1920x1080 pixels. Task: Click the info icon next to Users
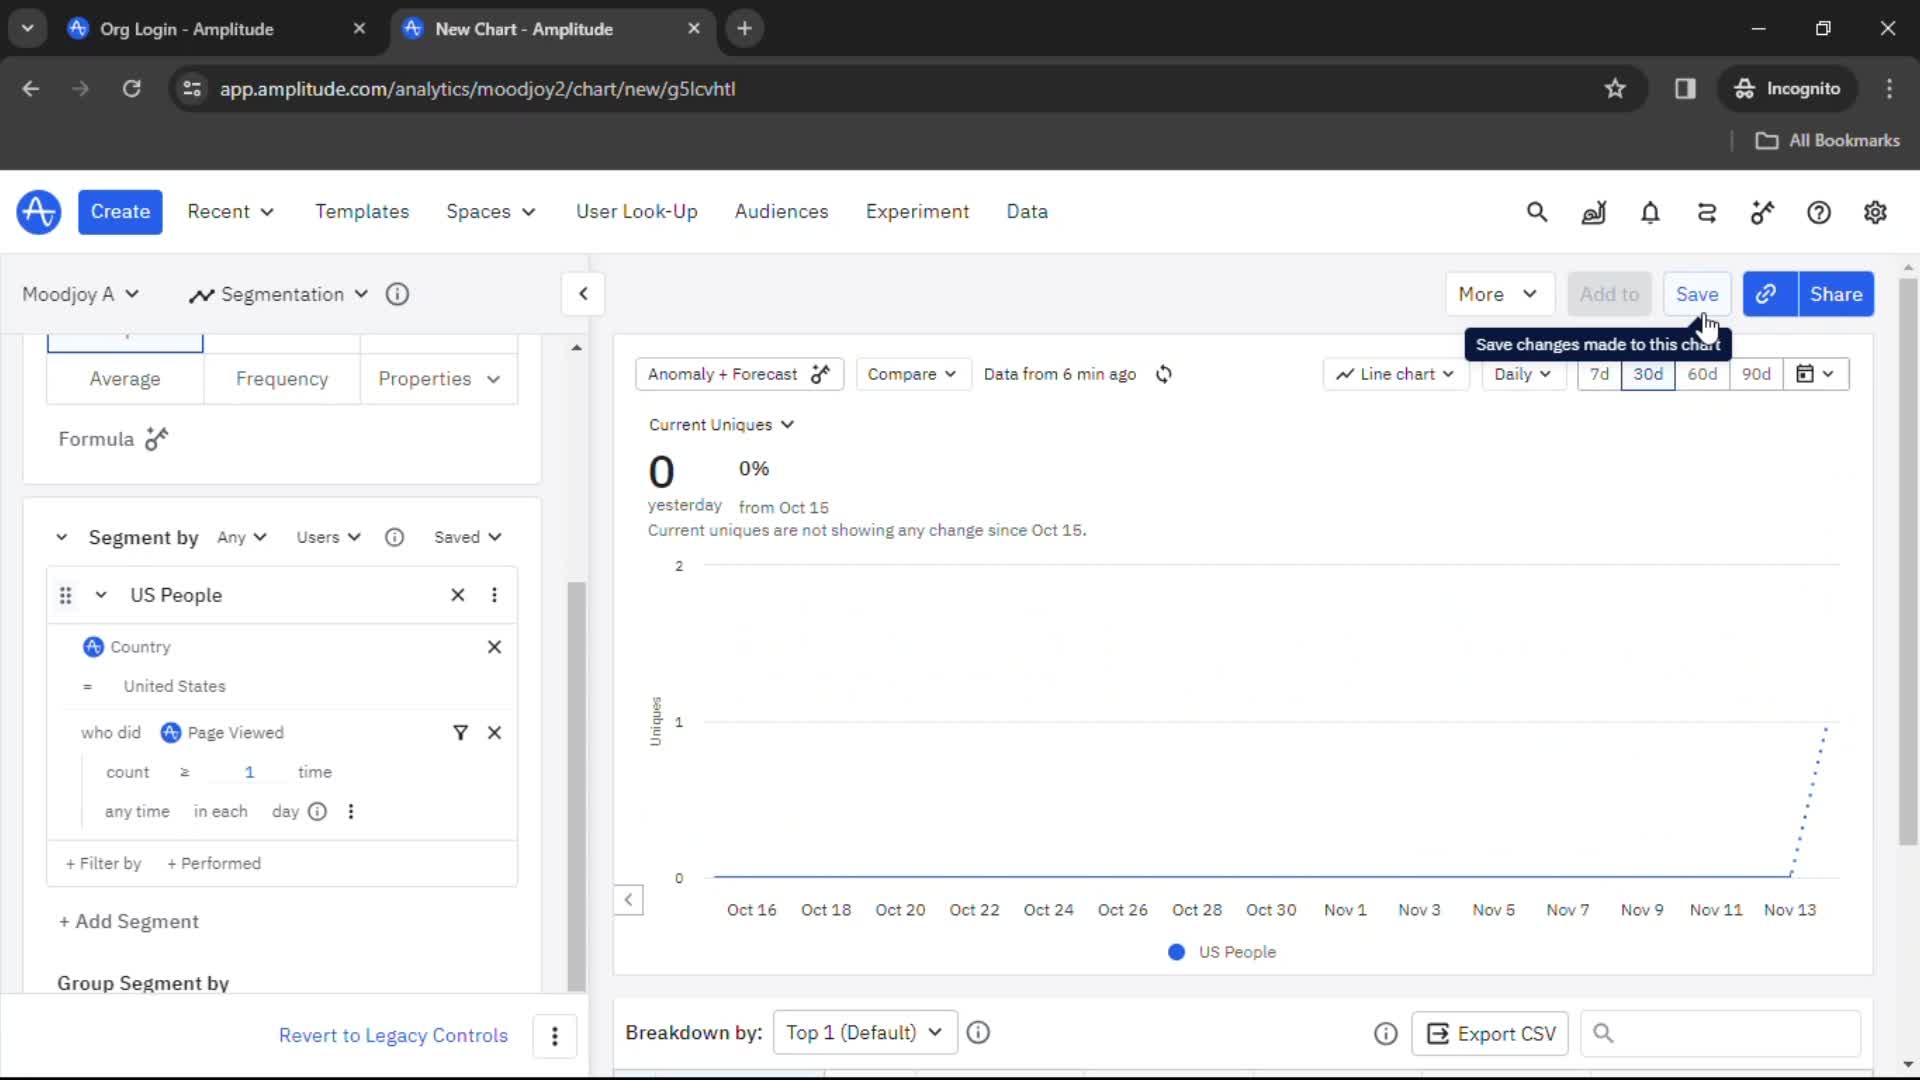pos(395,537)
